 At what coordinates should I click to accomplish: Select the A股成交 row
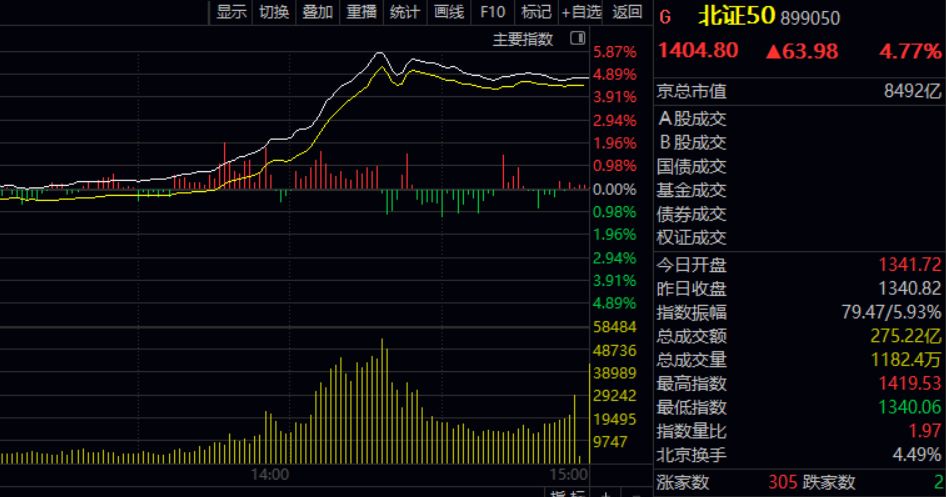click(799, 119)
